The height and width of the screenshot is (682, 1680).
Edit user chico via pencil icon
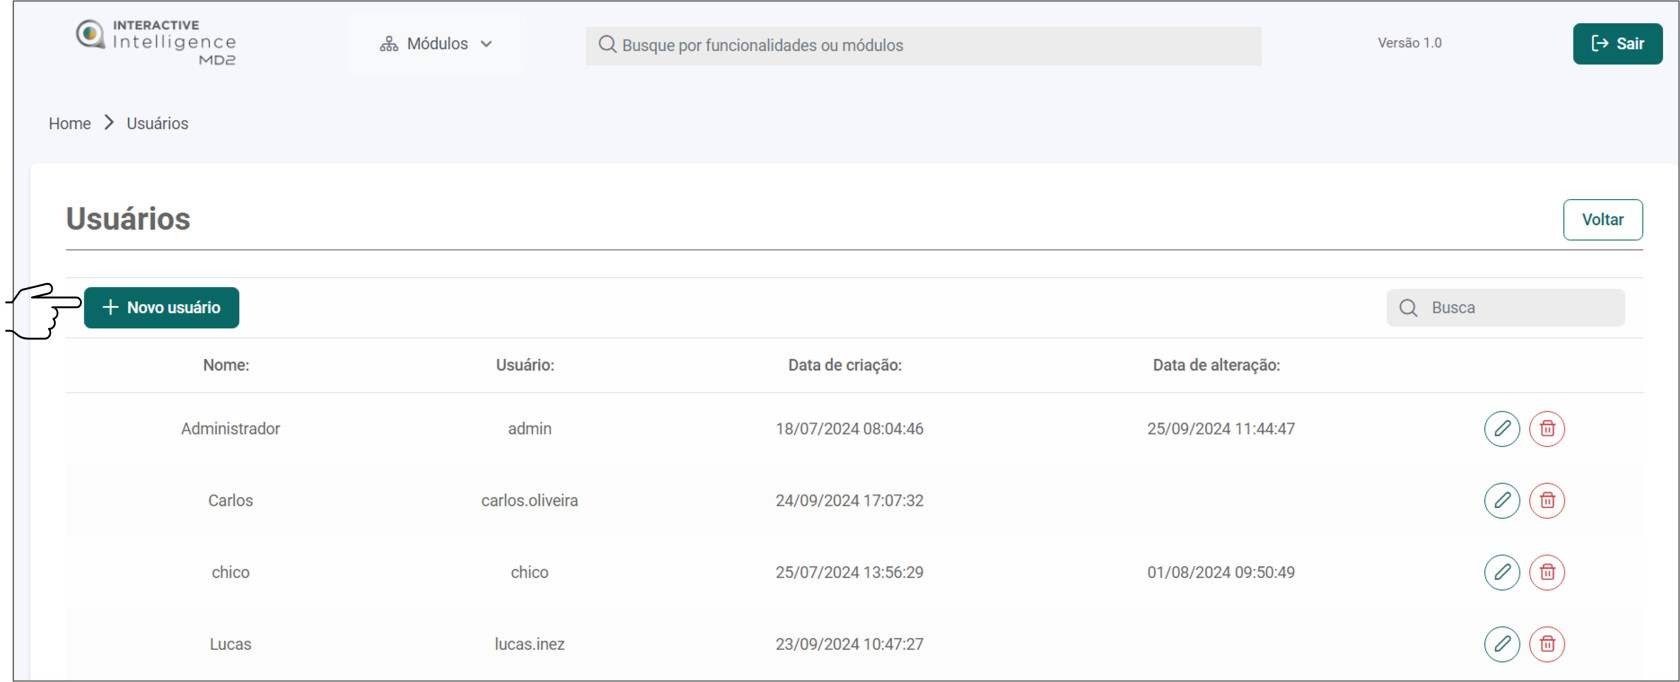pyautogui.click(x=1501, y=573)
